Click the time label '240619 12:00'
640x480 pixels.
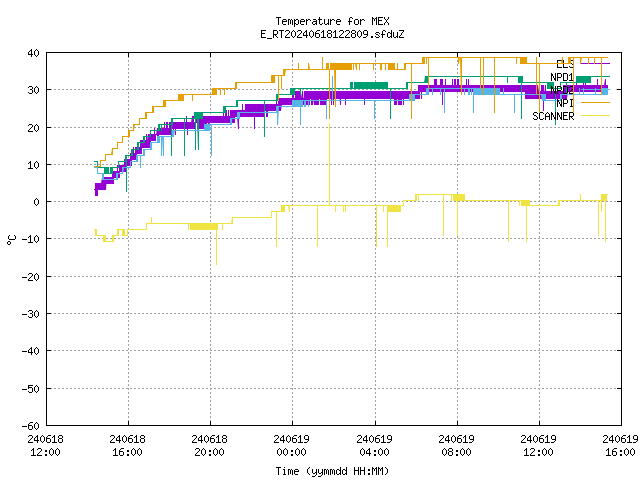[x=538, y=446]
